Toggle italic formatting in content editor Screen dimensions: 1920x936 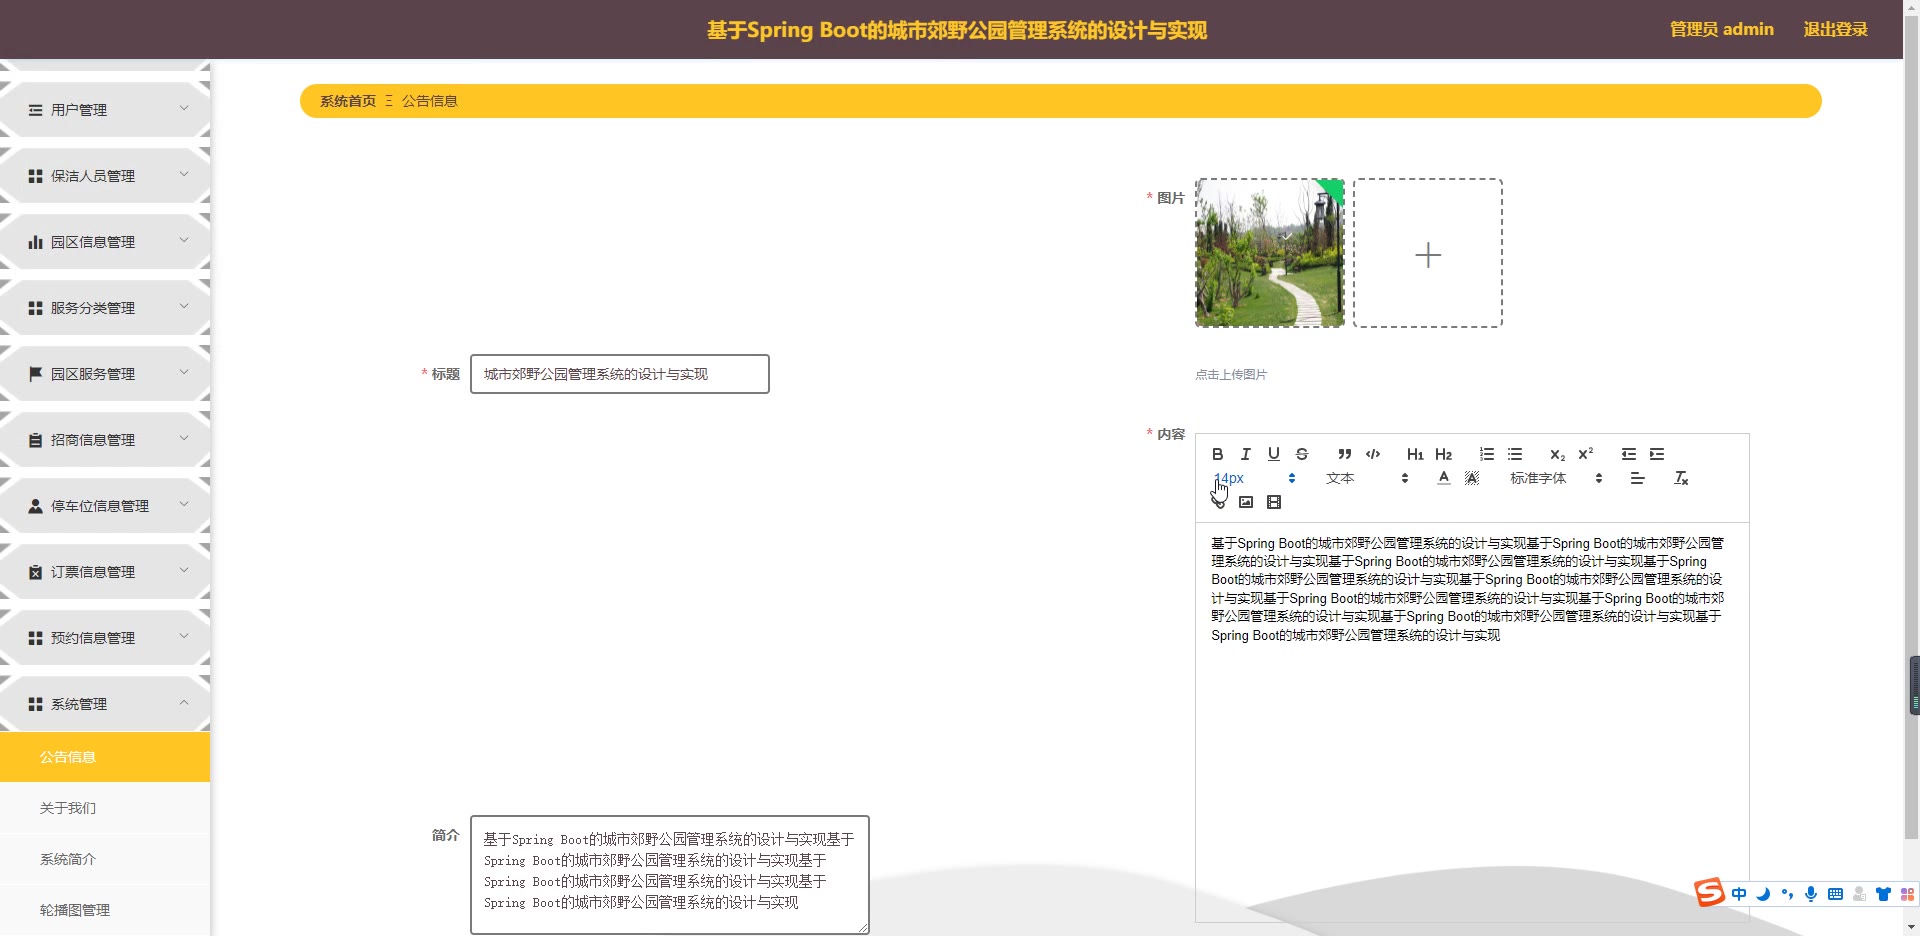1245,454
